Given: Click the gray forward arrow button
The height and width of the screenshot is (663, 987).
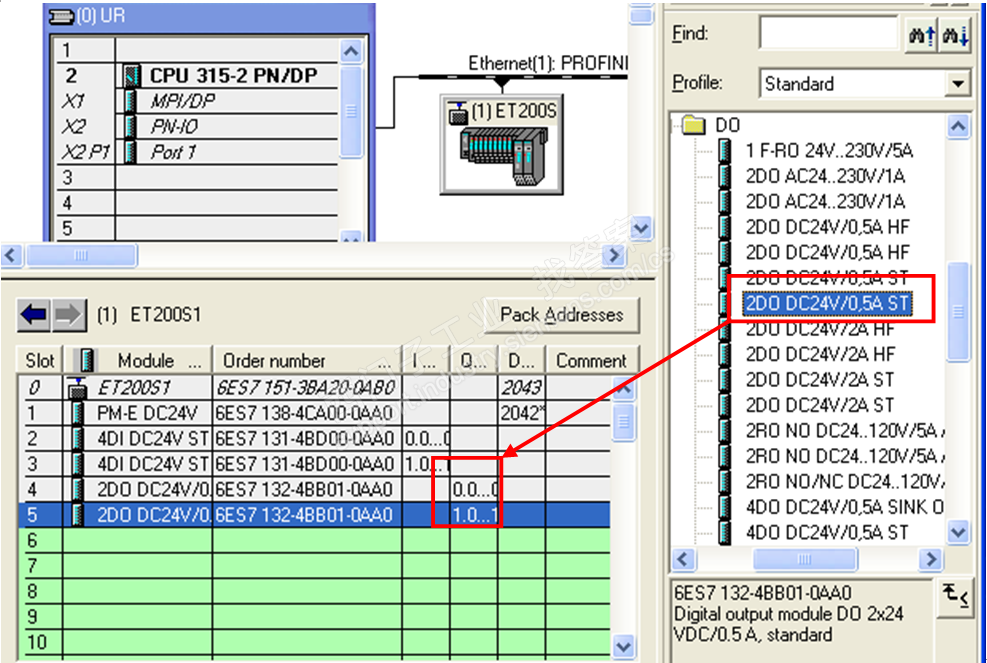Looking at the screenshot, I should [69, 314].
